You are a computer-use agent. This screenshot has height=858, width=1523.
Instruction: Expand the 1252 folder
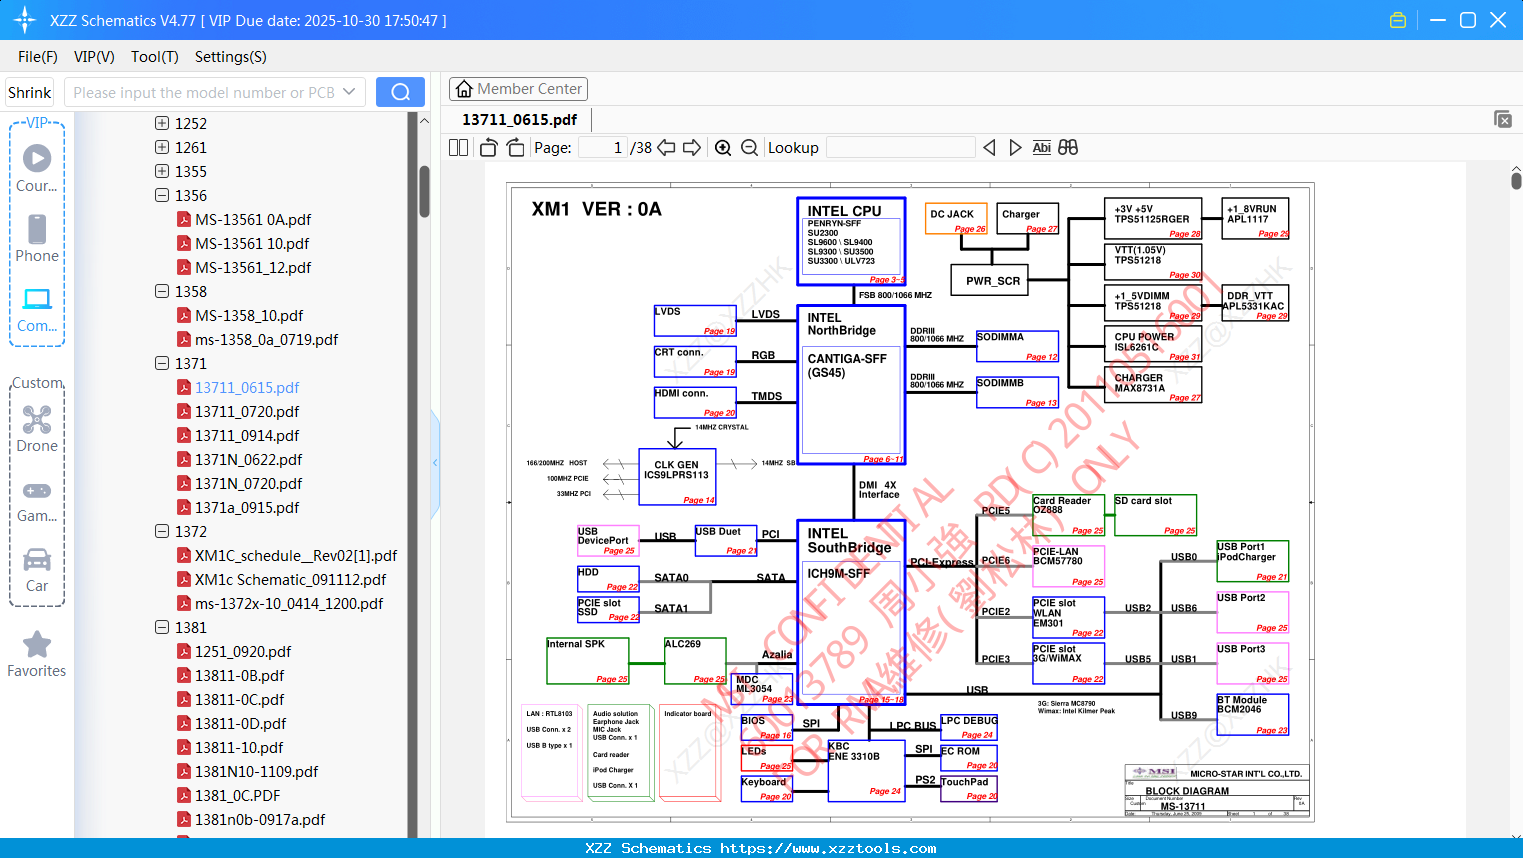pyautogui.click(x=162, y=123)
